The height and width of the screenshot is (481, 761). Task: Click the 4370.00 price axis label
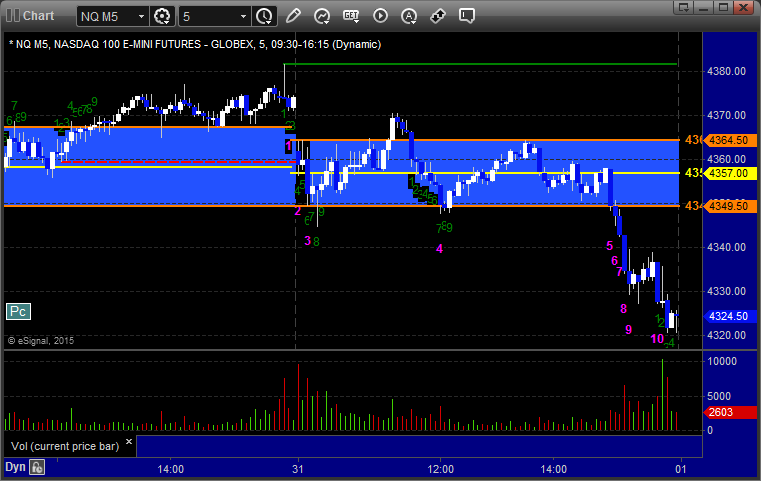(x=726, y=116)
